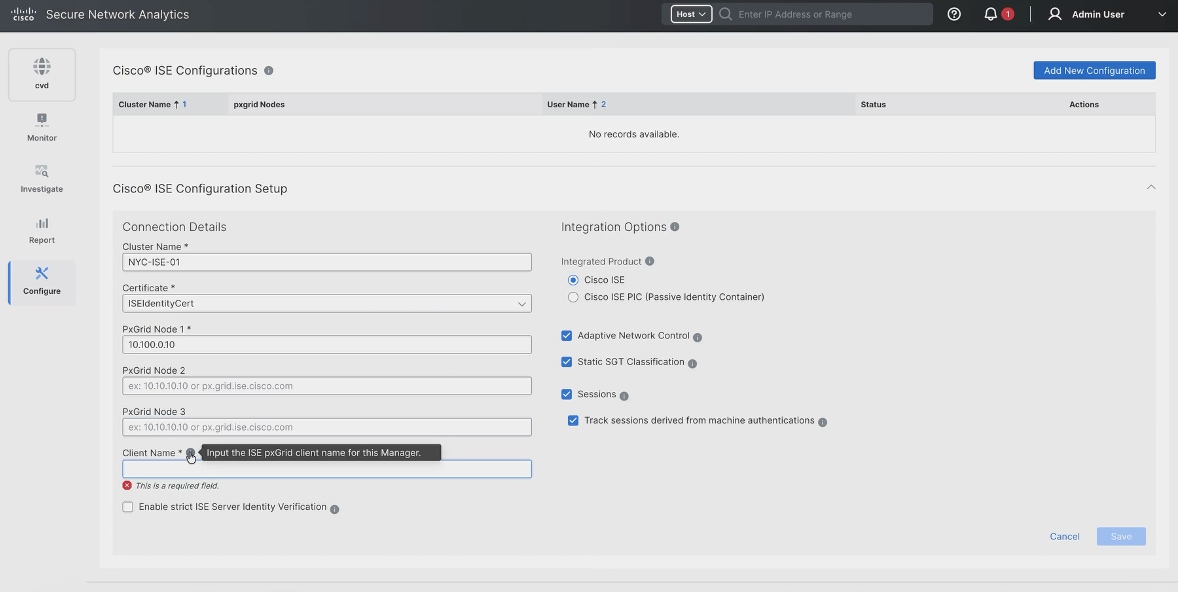Click the info icon beside Client Name
Viewport: 1178px width, 592px height.
(191, 453)
